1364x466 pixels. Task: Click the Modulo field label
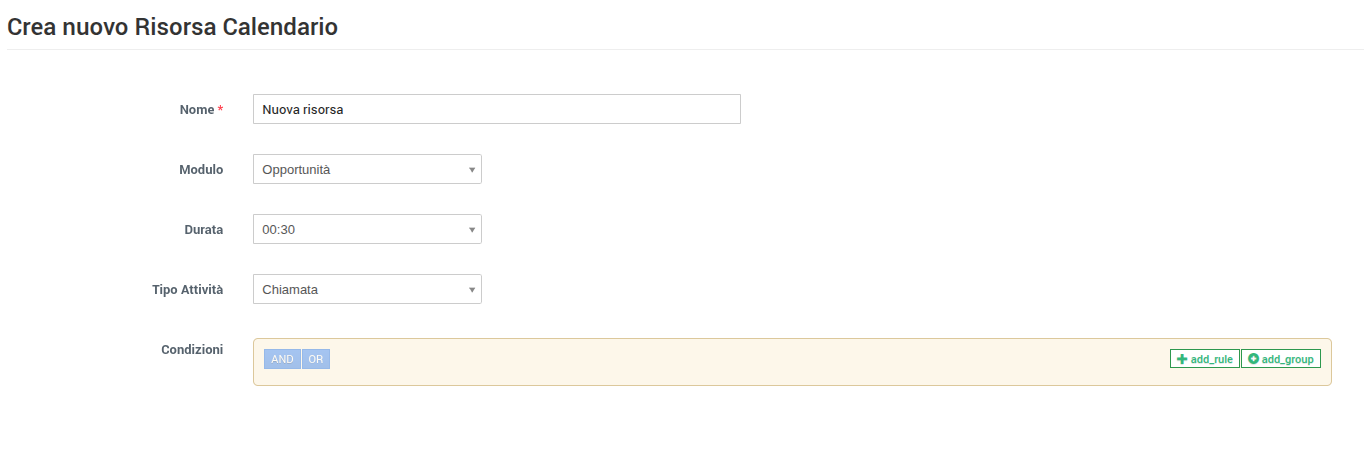201,170
